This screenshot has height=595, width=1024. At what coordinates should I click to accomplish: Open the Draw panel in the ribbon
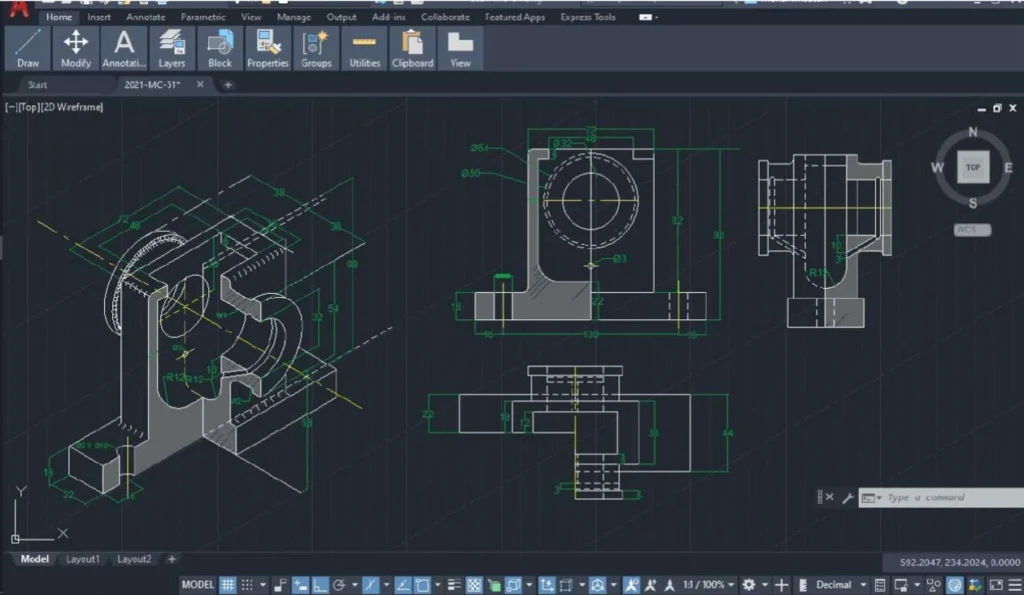coord(28,48)
